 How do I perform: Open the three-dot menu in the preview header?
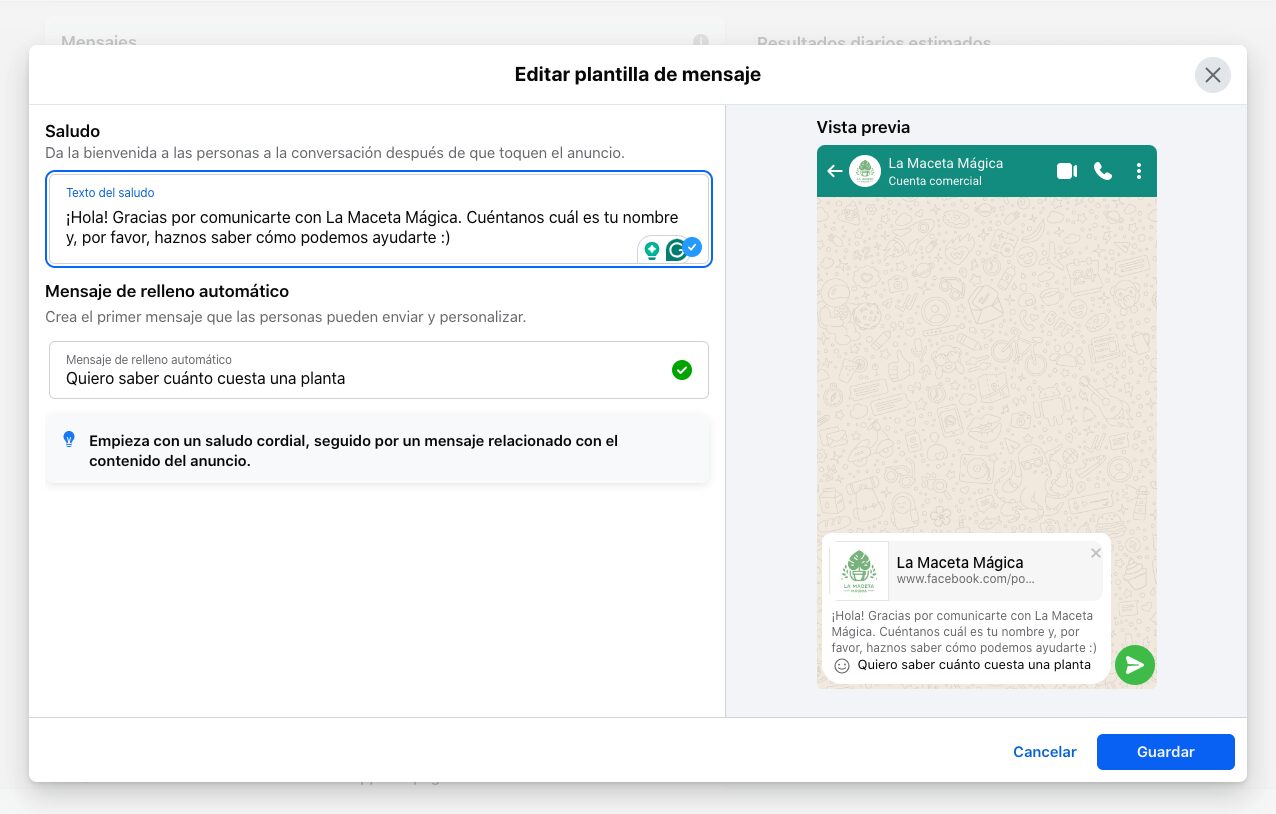(x=1139, y=171)
